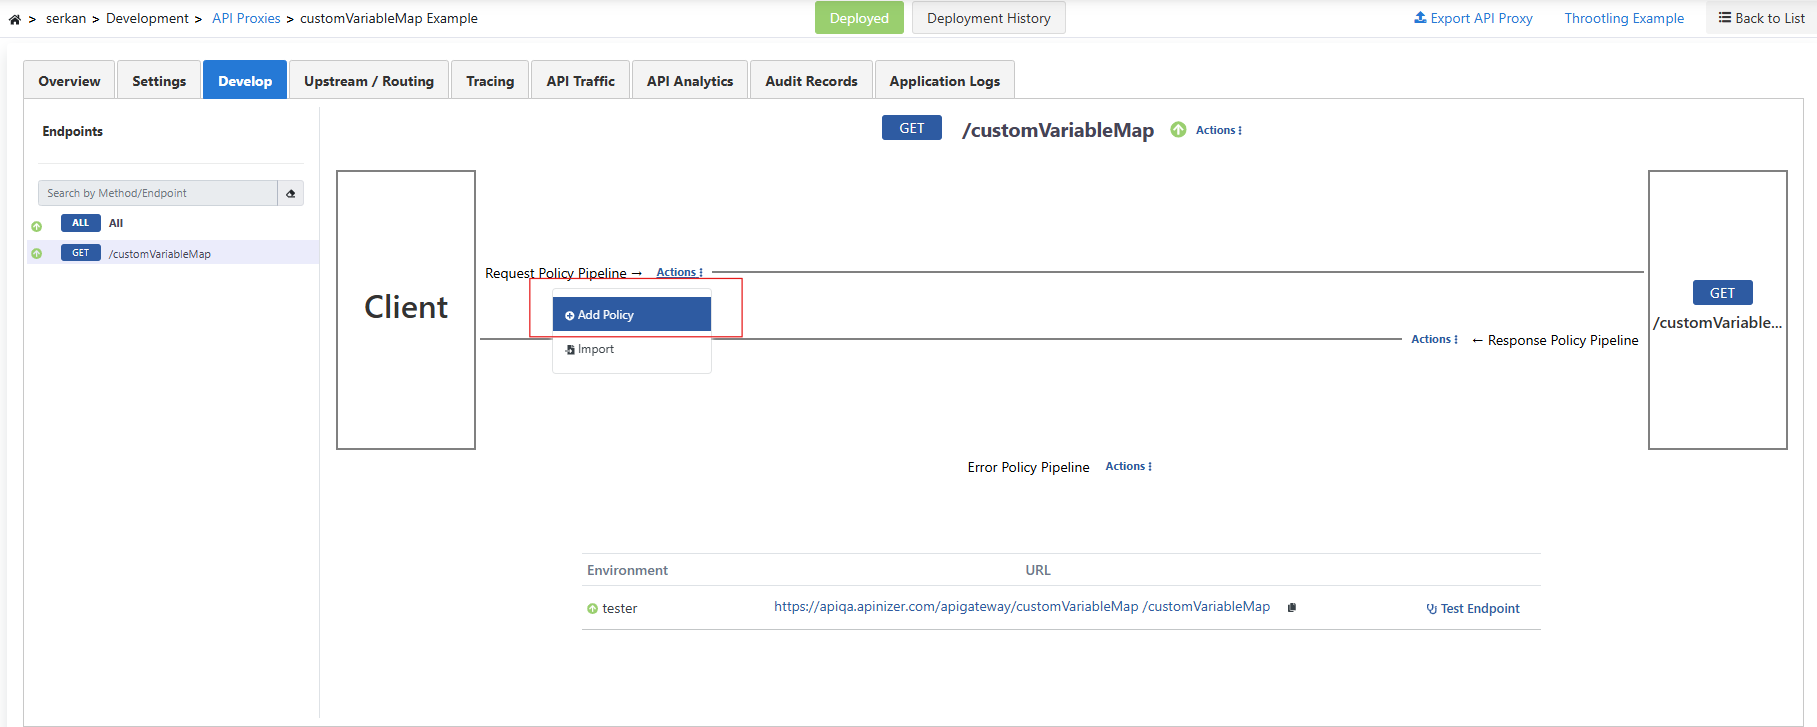1817x727 pixels.
Task: Click Export API Proxy link
Action: (x=1473, y=18)
